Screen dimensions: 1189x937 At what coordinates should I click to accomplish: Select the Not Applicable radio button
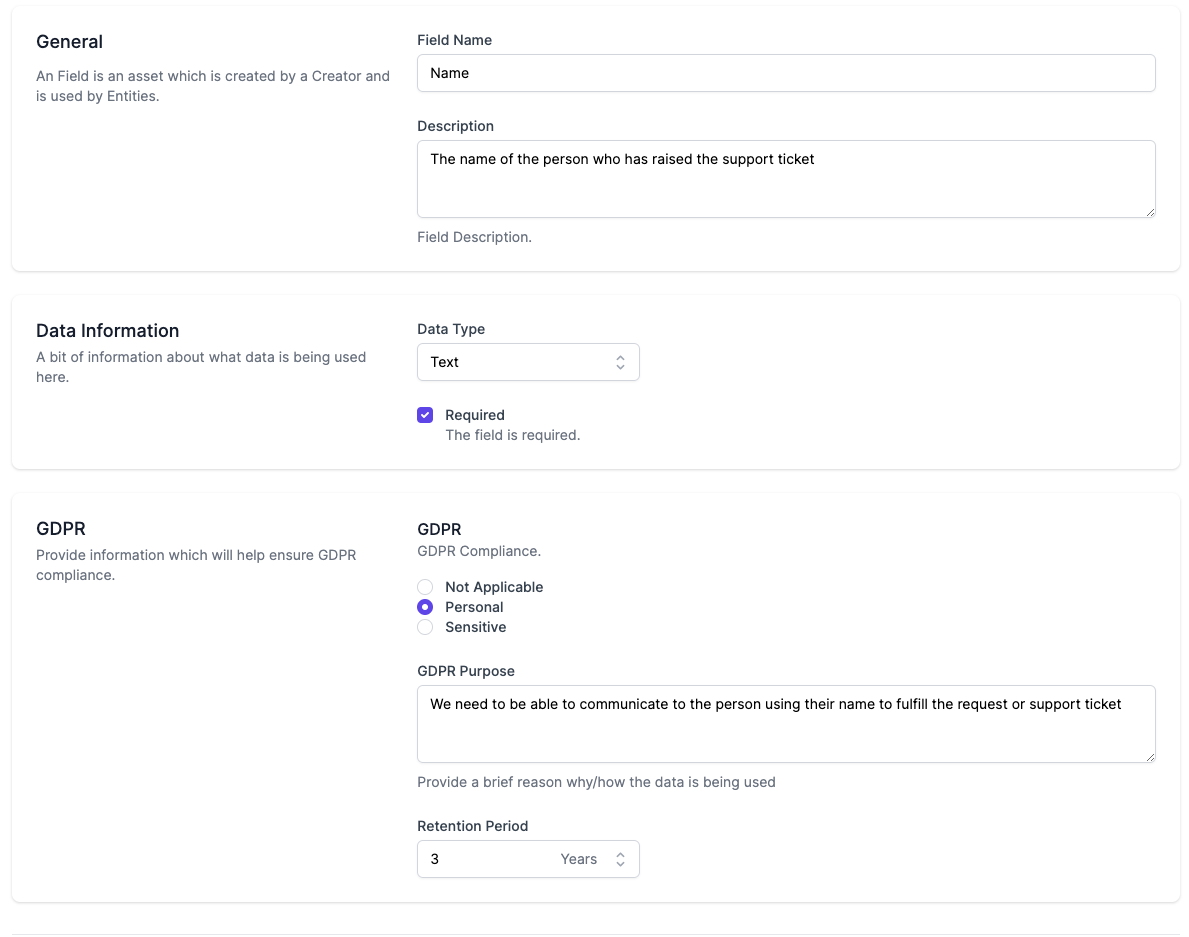(425, 587)
